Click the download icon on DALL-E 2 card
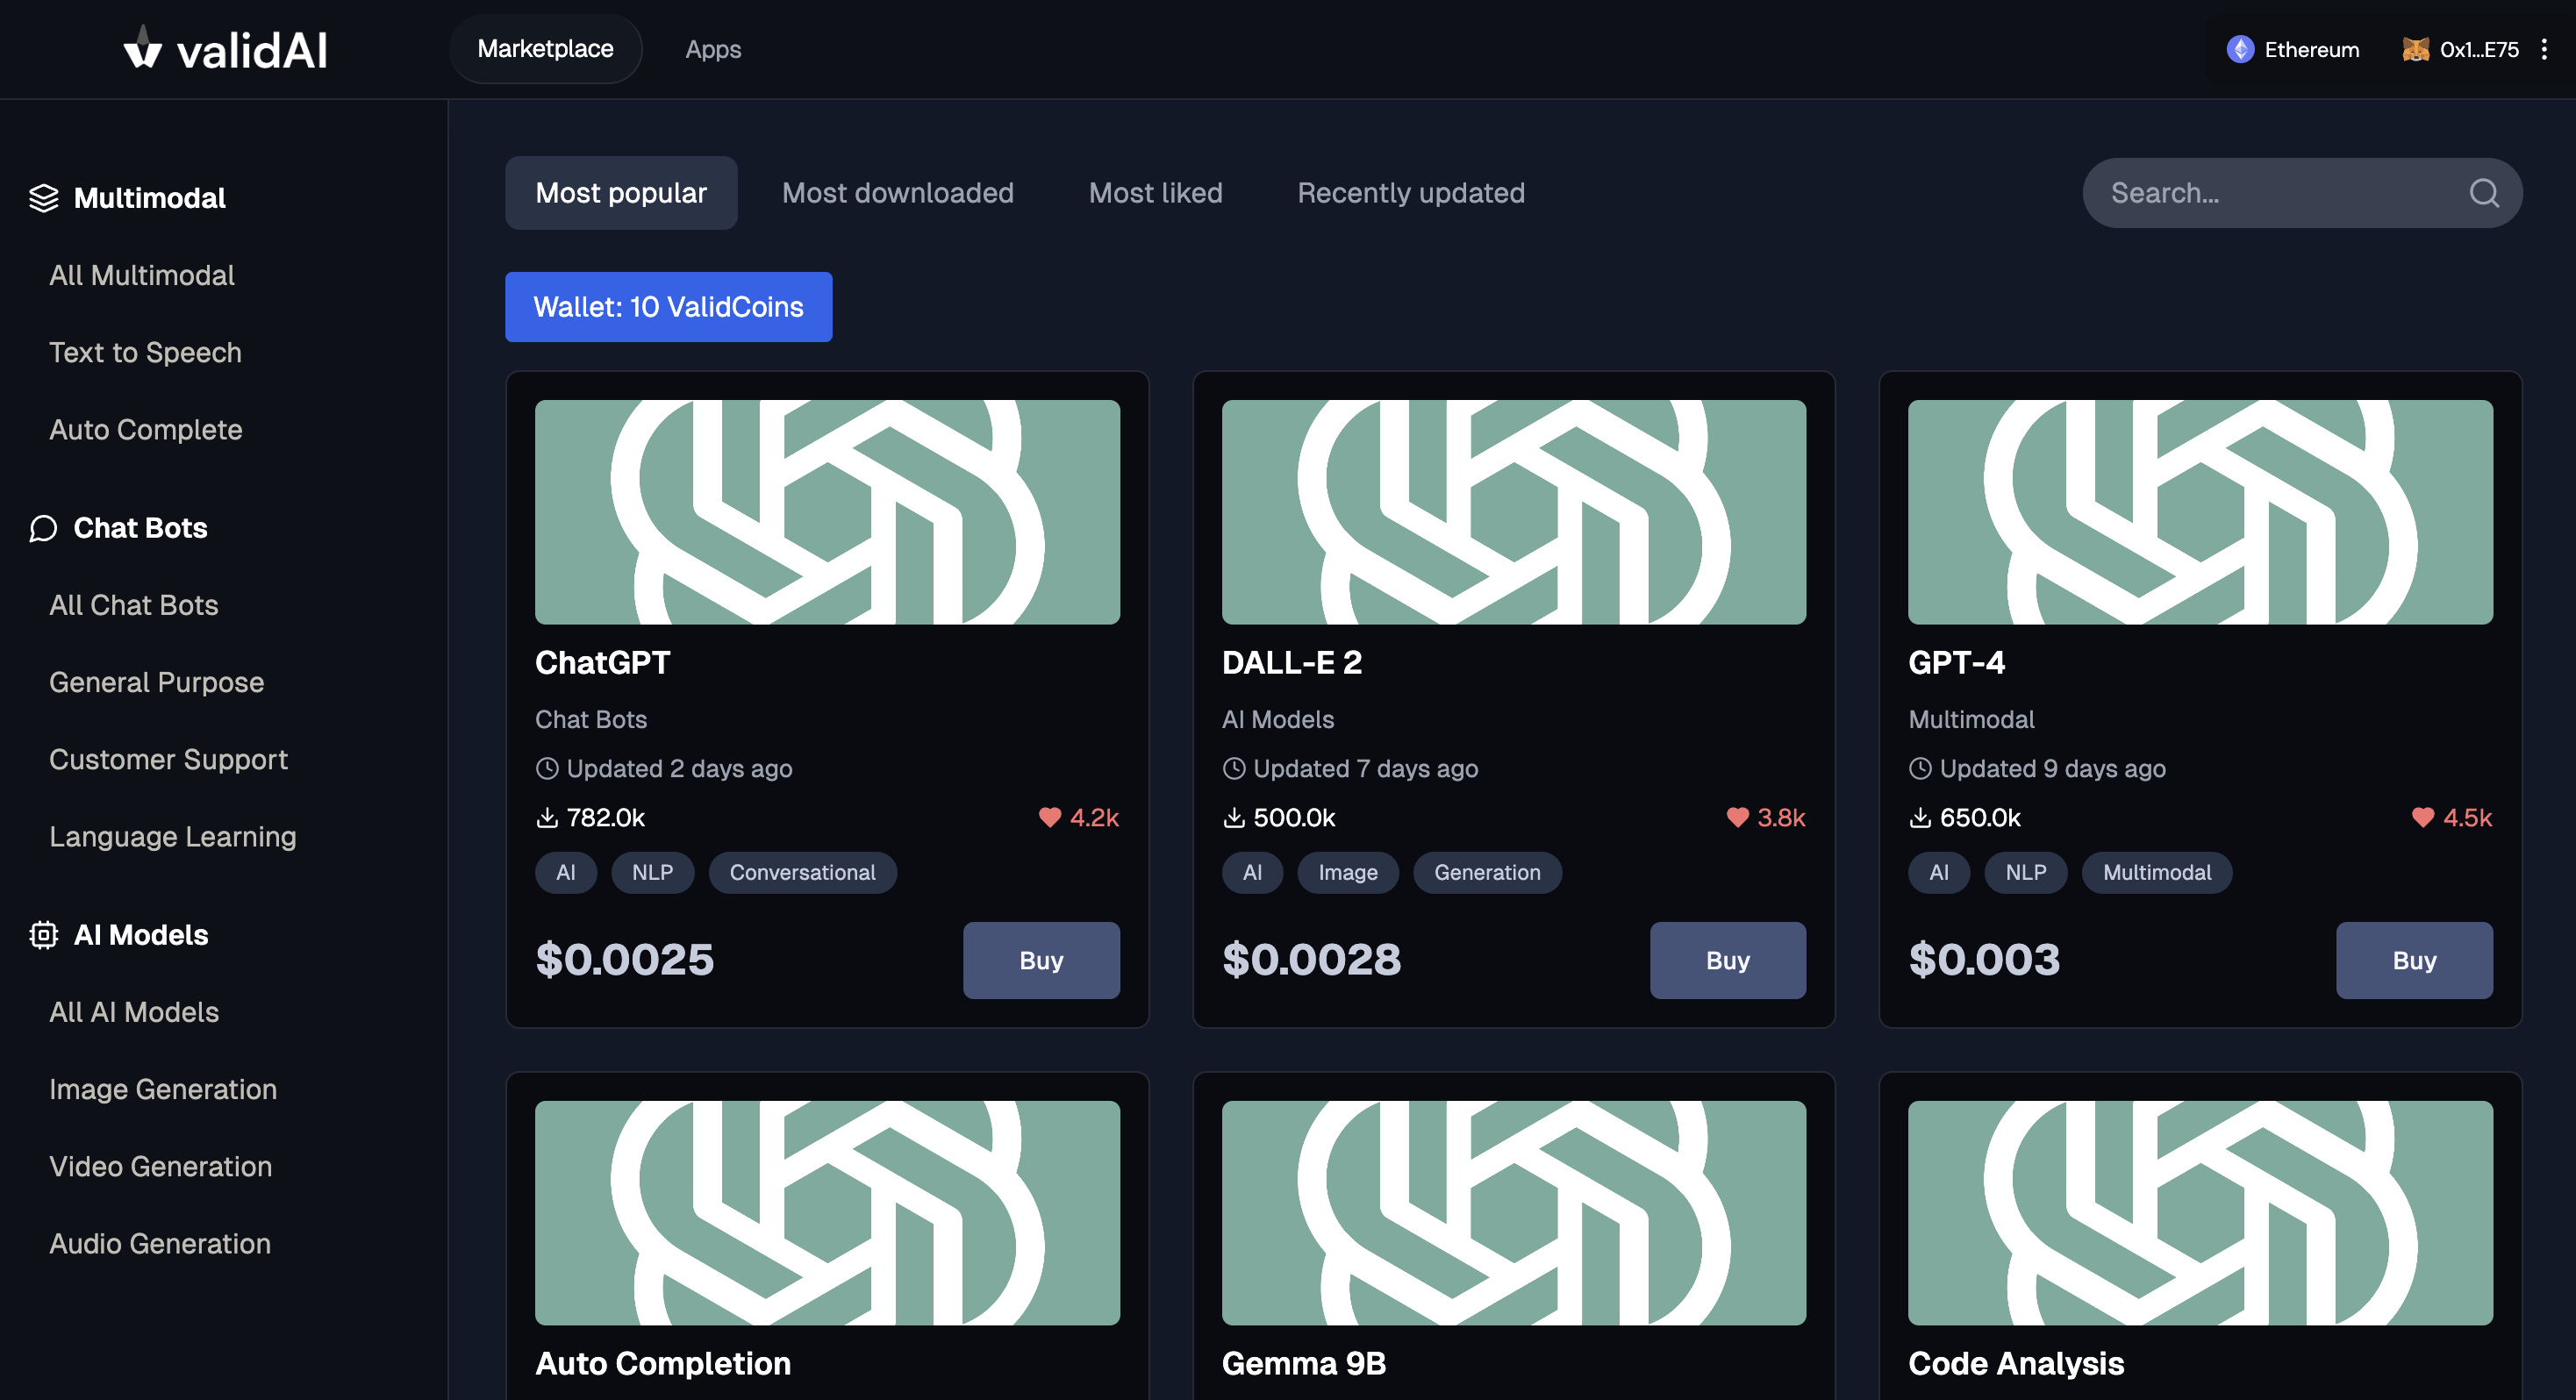Screen dimensions: 2576x1400 pos(1234,818)
